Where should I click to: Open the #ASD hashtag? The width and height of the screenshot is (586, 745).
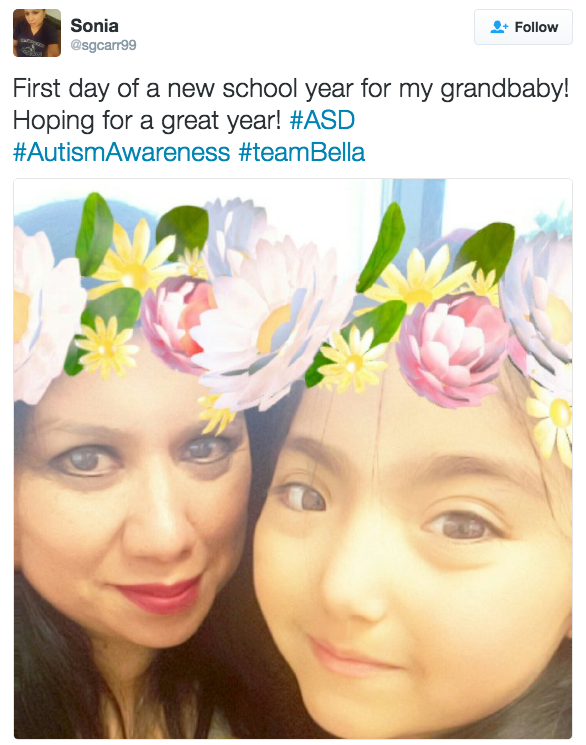[x=322, y=120]
